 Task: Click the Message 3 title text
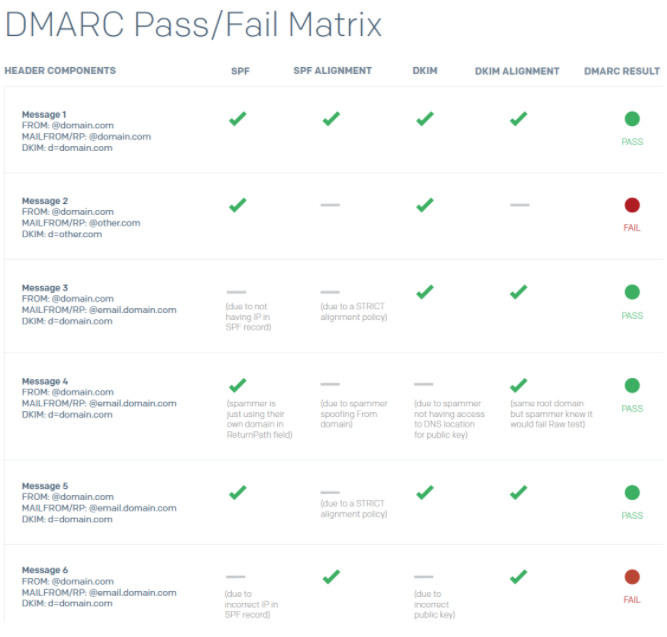pyautogui.click(x=45, y=288)
